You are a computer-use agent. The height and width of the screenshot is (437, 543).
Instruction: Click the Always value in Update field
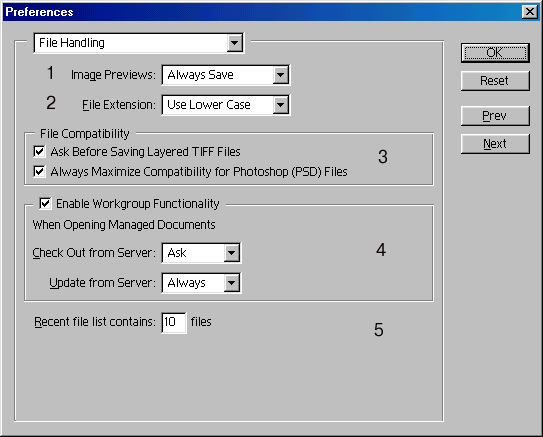tap(187, 283)
